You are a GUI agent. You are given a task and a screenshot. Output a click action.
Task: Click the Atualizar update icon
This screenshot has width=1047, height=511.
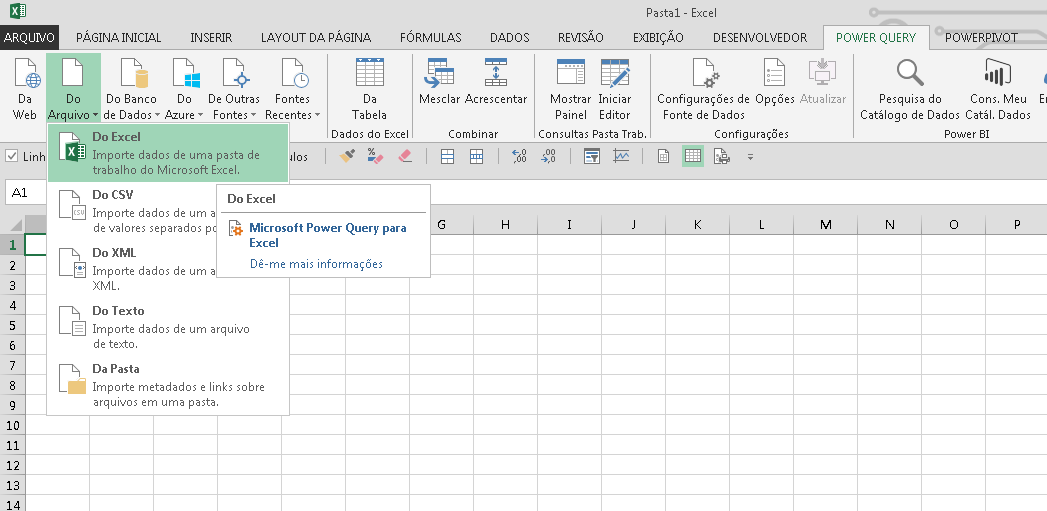(x=823, y=82)
